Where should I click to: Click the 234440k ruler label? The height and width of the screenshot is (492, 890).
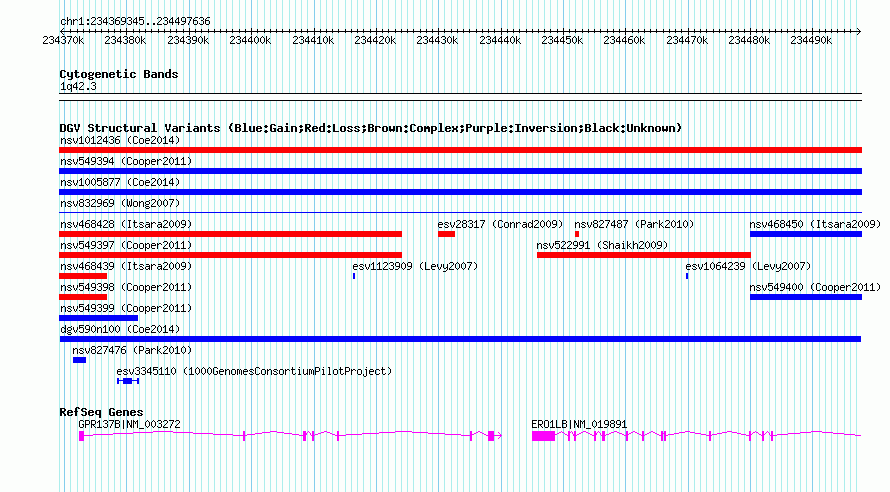(499, 40)
